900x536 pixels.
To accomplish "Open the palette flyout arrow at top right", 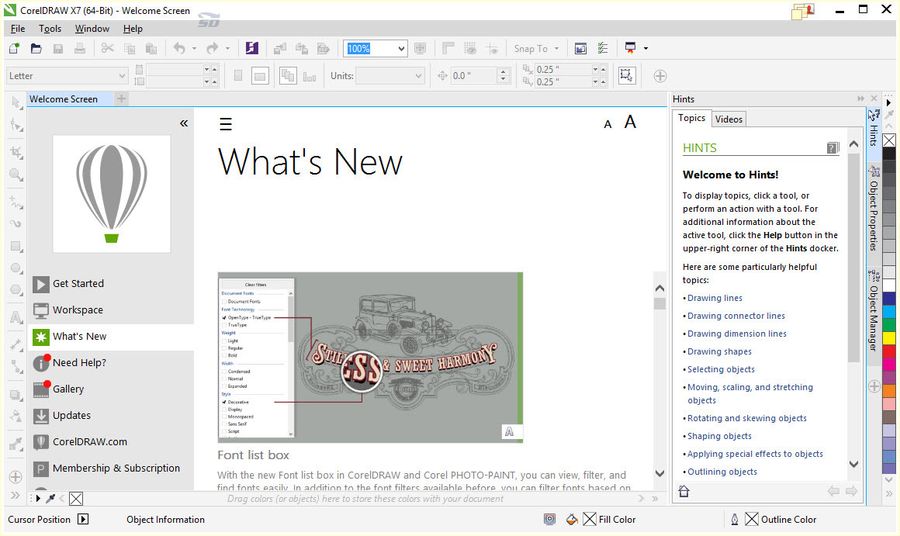I will (889, 103).
